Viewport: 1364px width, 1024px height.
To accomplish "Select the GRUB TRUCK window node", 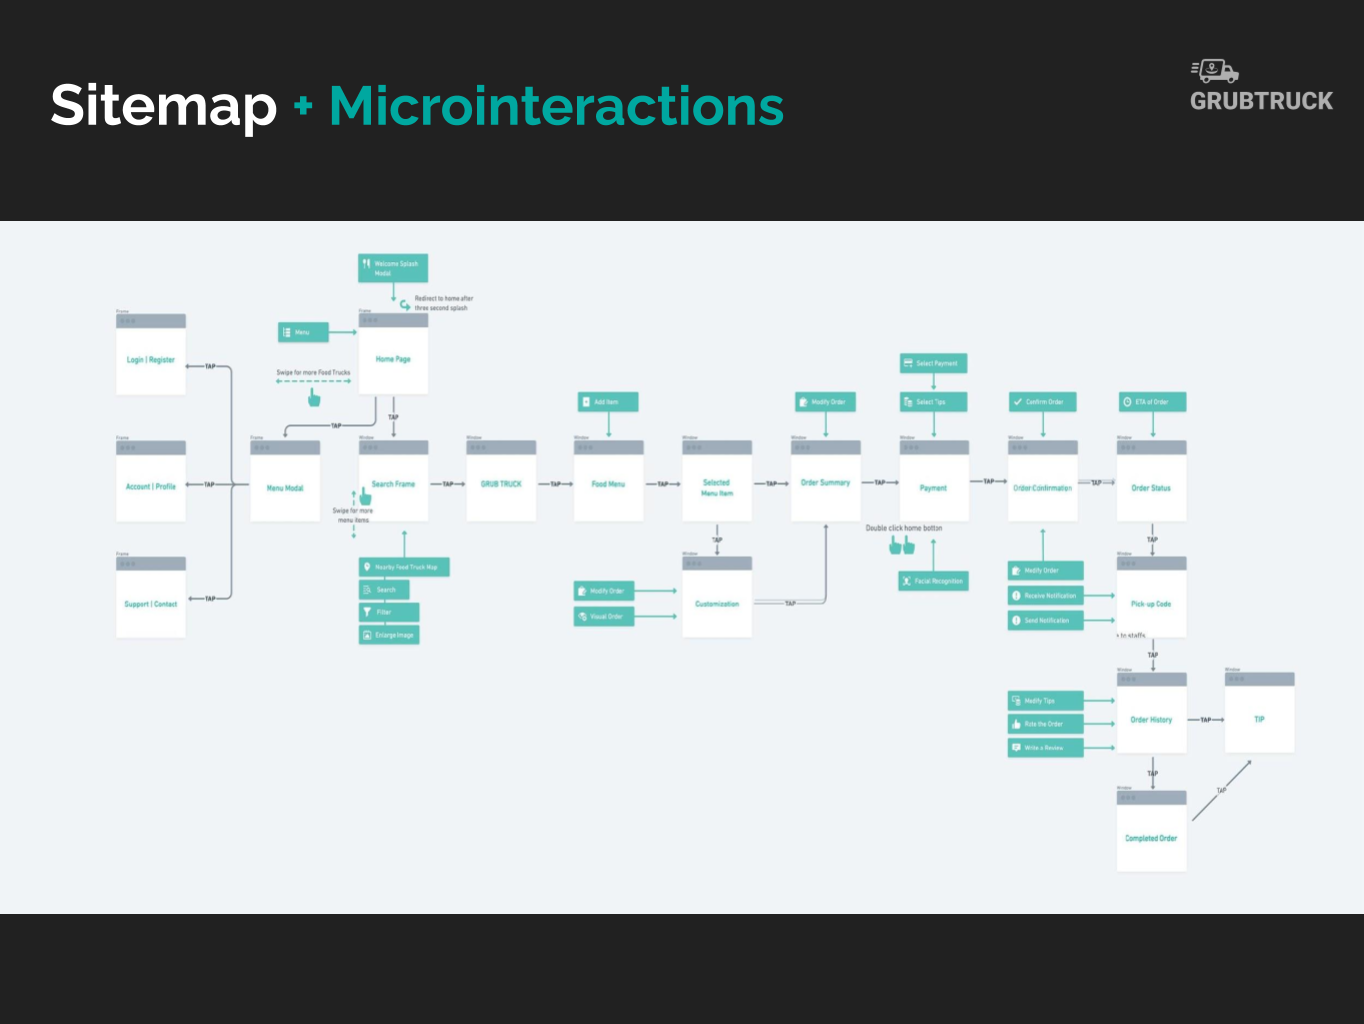I will click(x=501, y=481).
